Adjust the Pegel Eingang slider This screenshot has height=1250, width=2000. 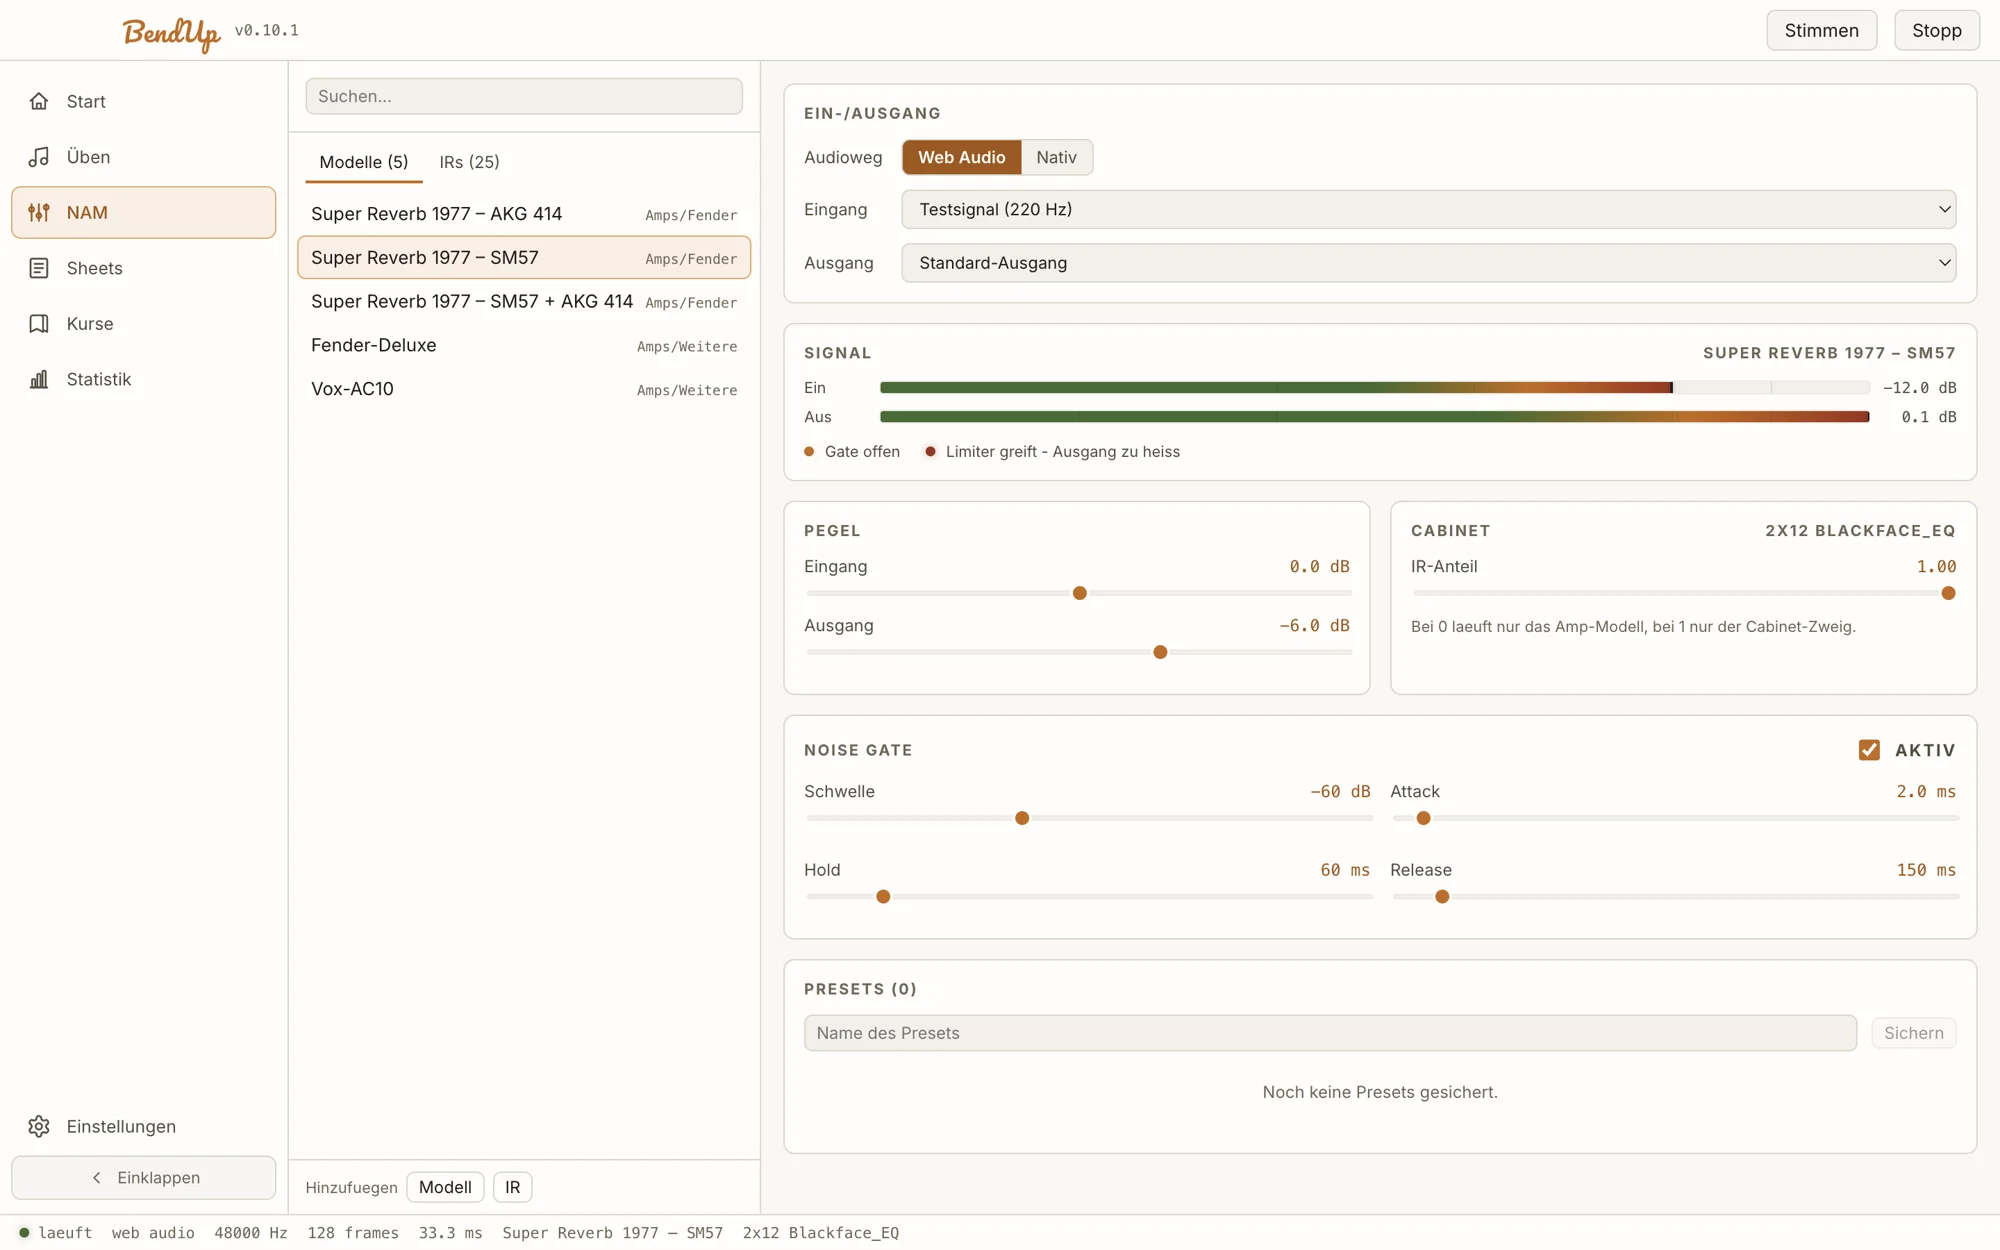pos(1079,593)
